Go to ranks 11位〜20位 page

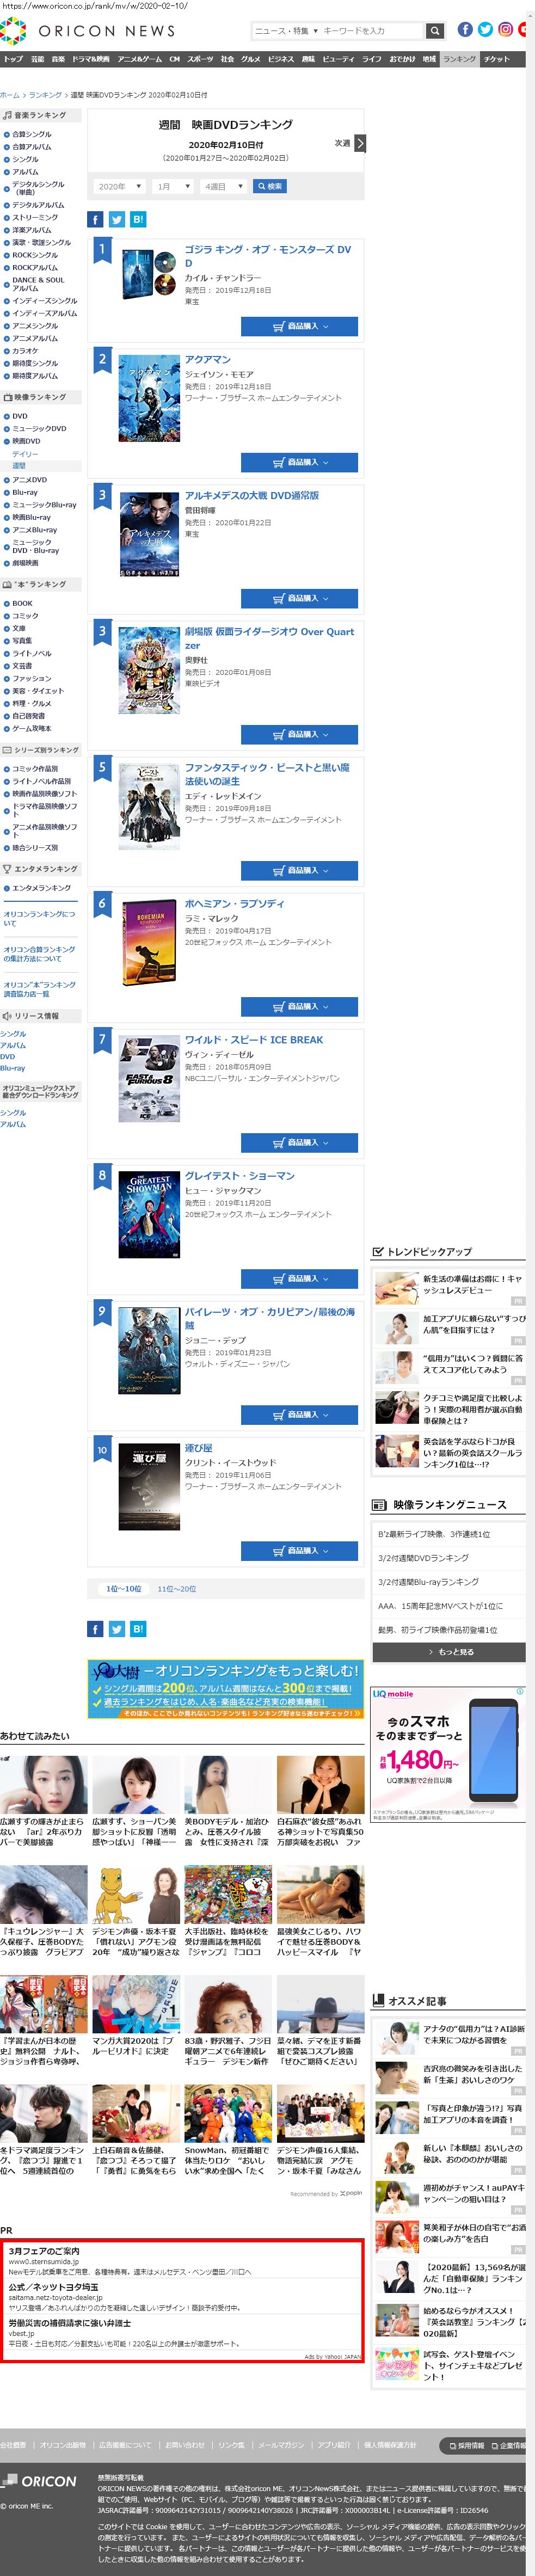click(176, 1589)
